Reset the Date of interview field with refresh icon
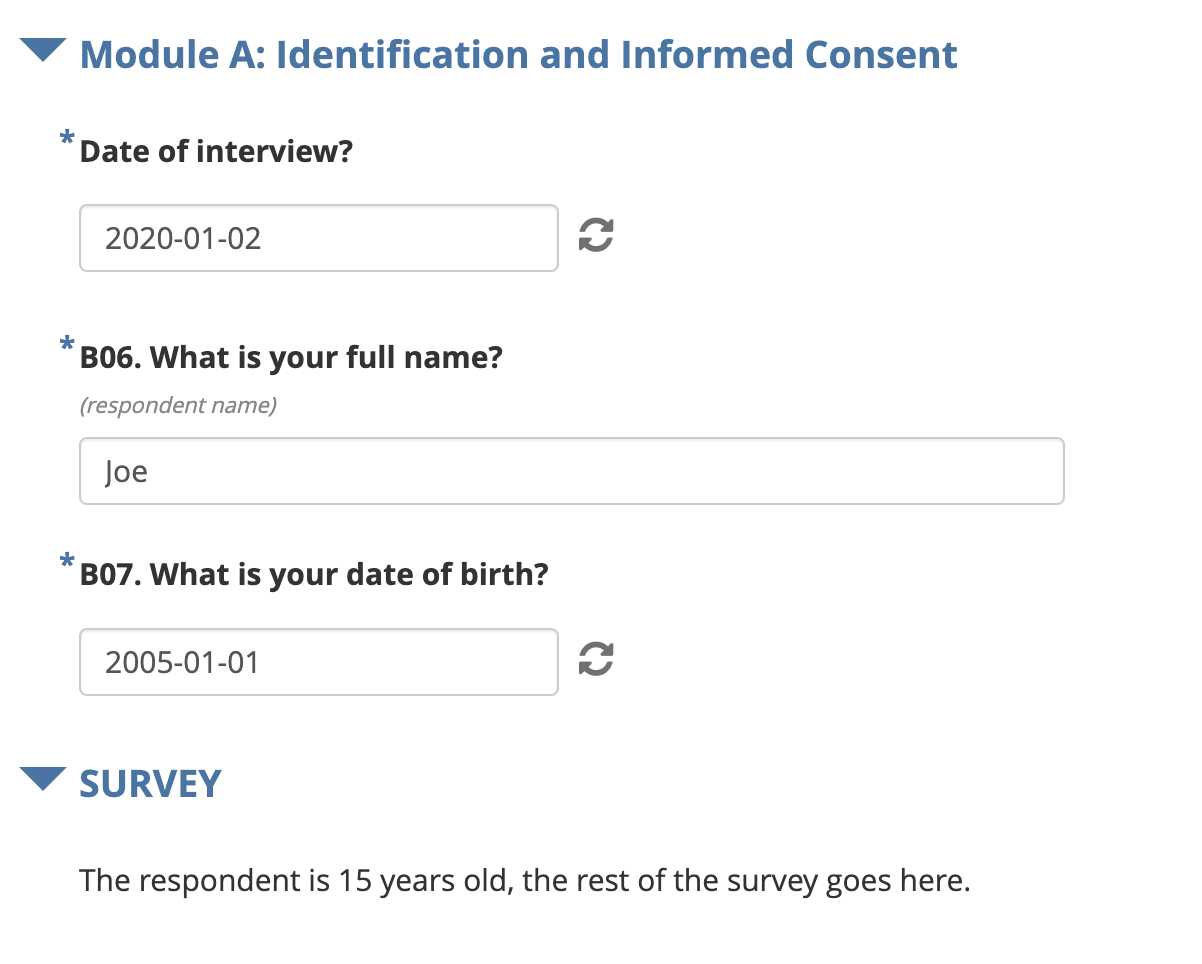Viewport: 1202px width, 964px height. tap(596, 237)
